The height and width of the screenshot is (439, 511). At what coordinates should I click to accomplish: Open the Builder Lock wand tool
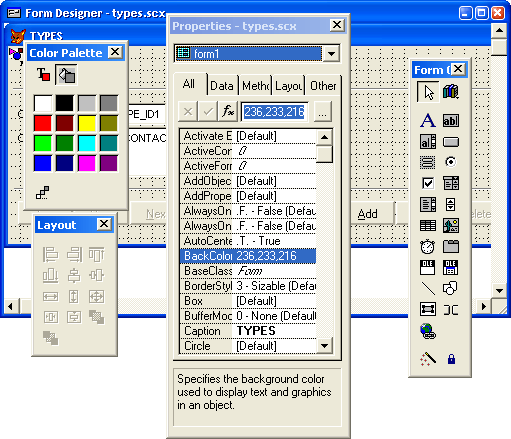click(x=428, y=359)
